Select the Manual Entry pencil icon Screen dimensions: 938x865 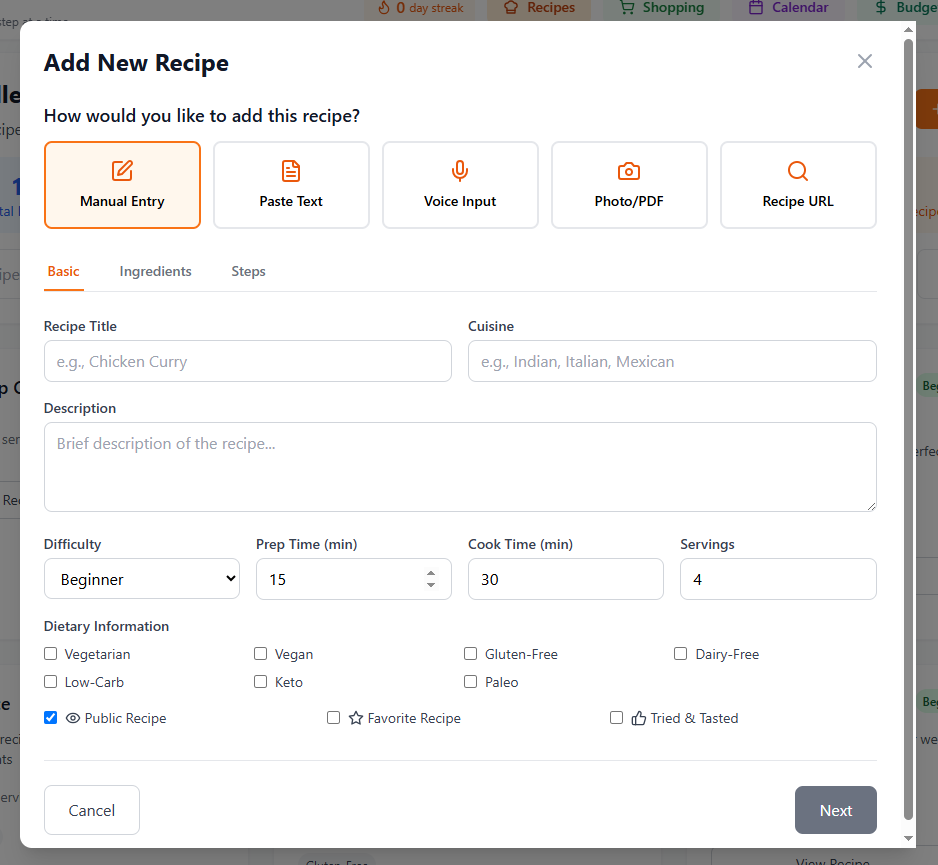pos(122,171)
